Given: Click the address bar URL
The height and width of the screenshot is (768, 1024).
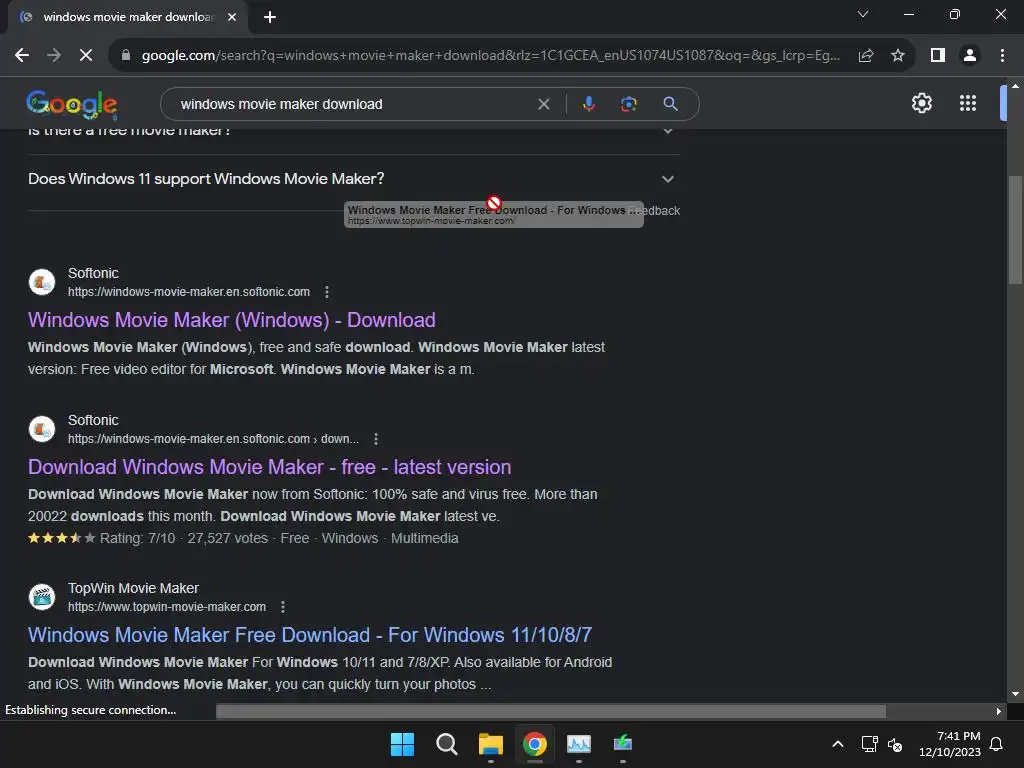Looking at the screenshot, I should point(490,56).
